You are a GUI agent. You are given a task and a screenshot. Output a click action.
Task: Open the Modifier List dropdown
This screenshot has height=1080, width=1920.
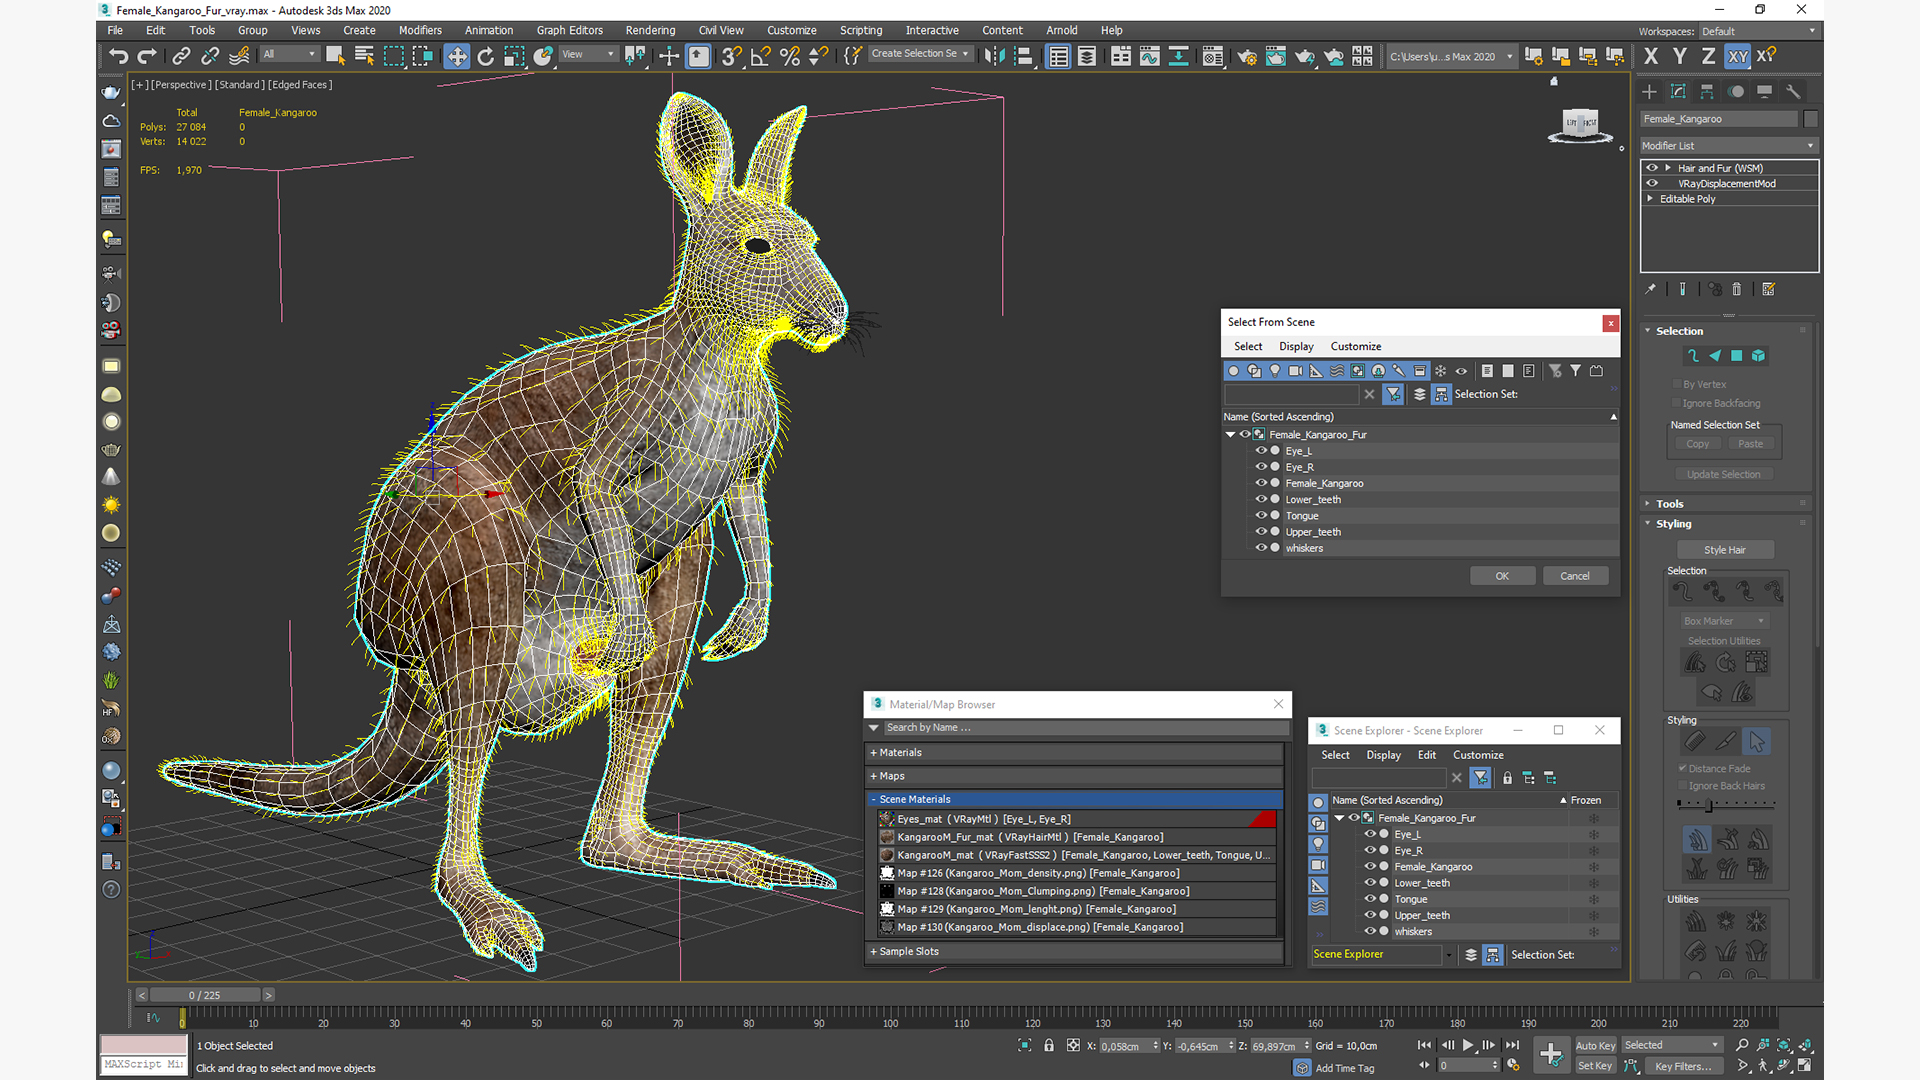[1729, 146]
